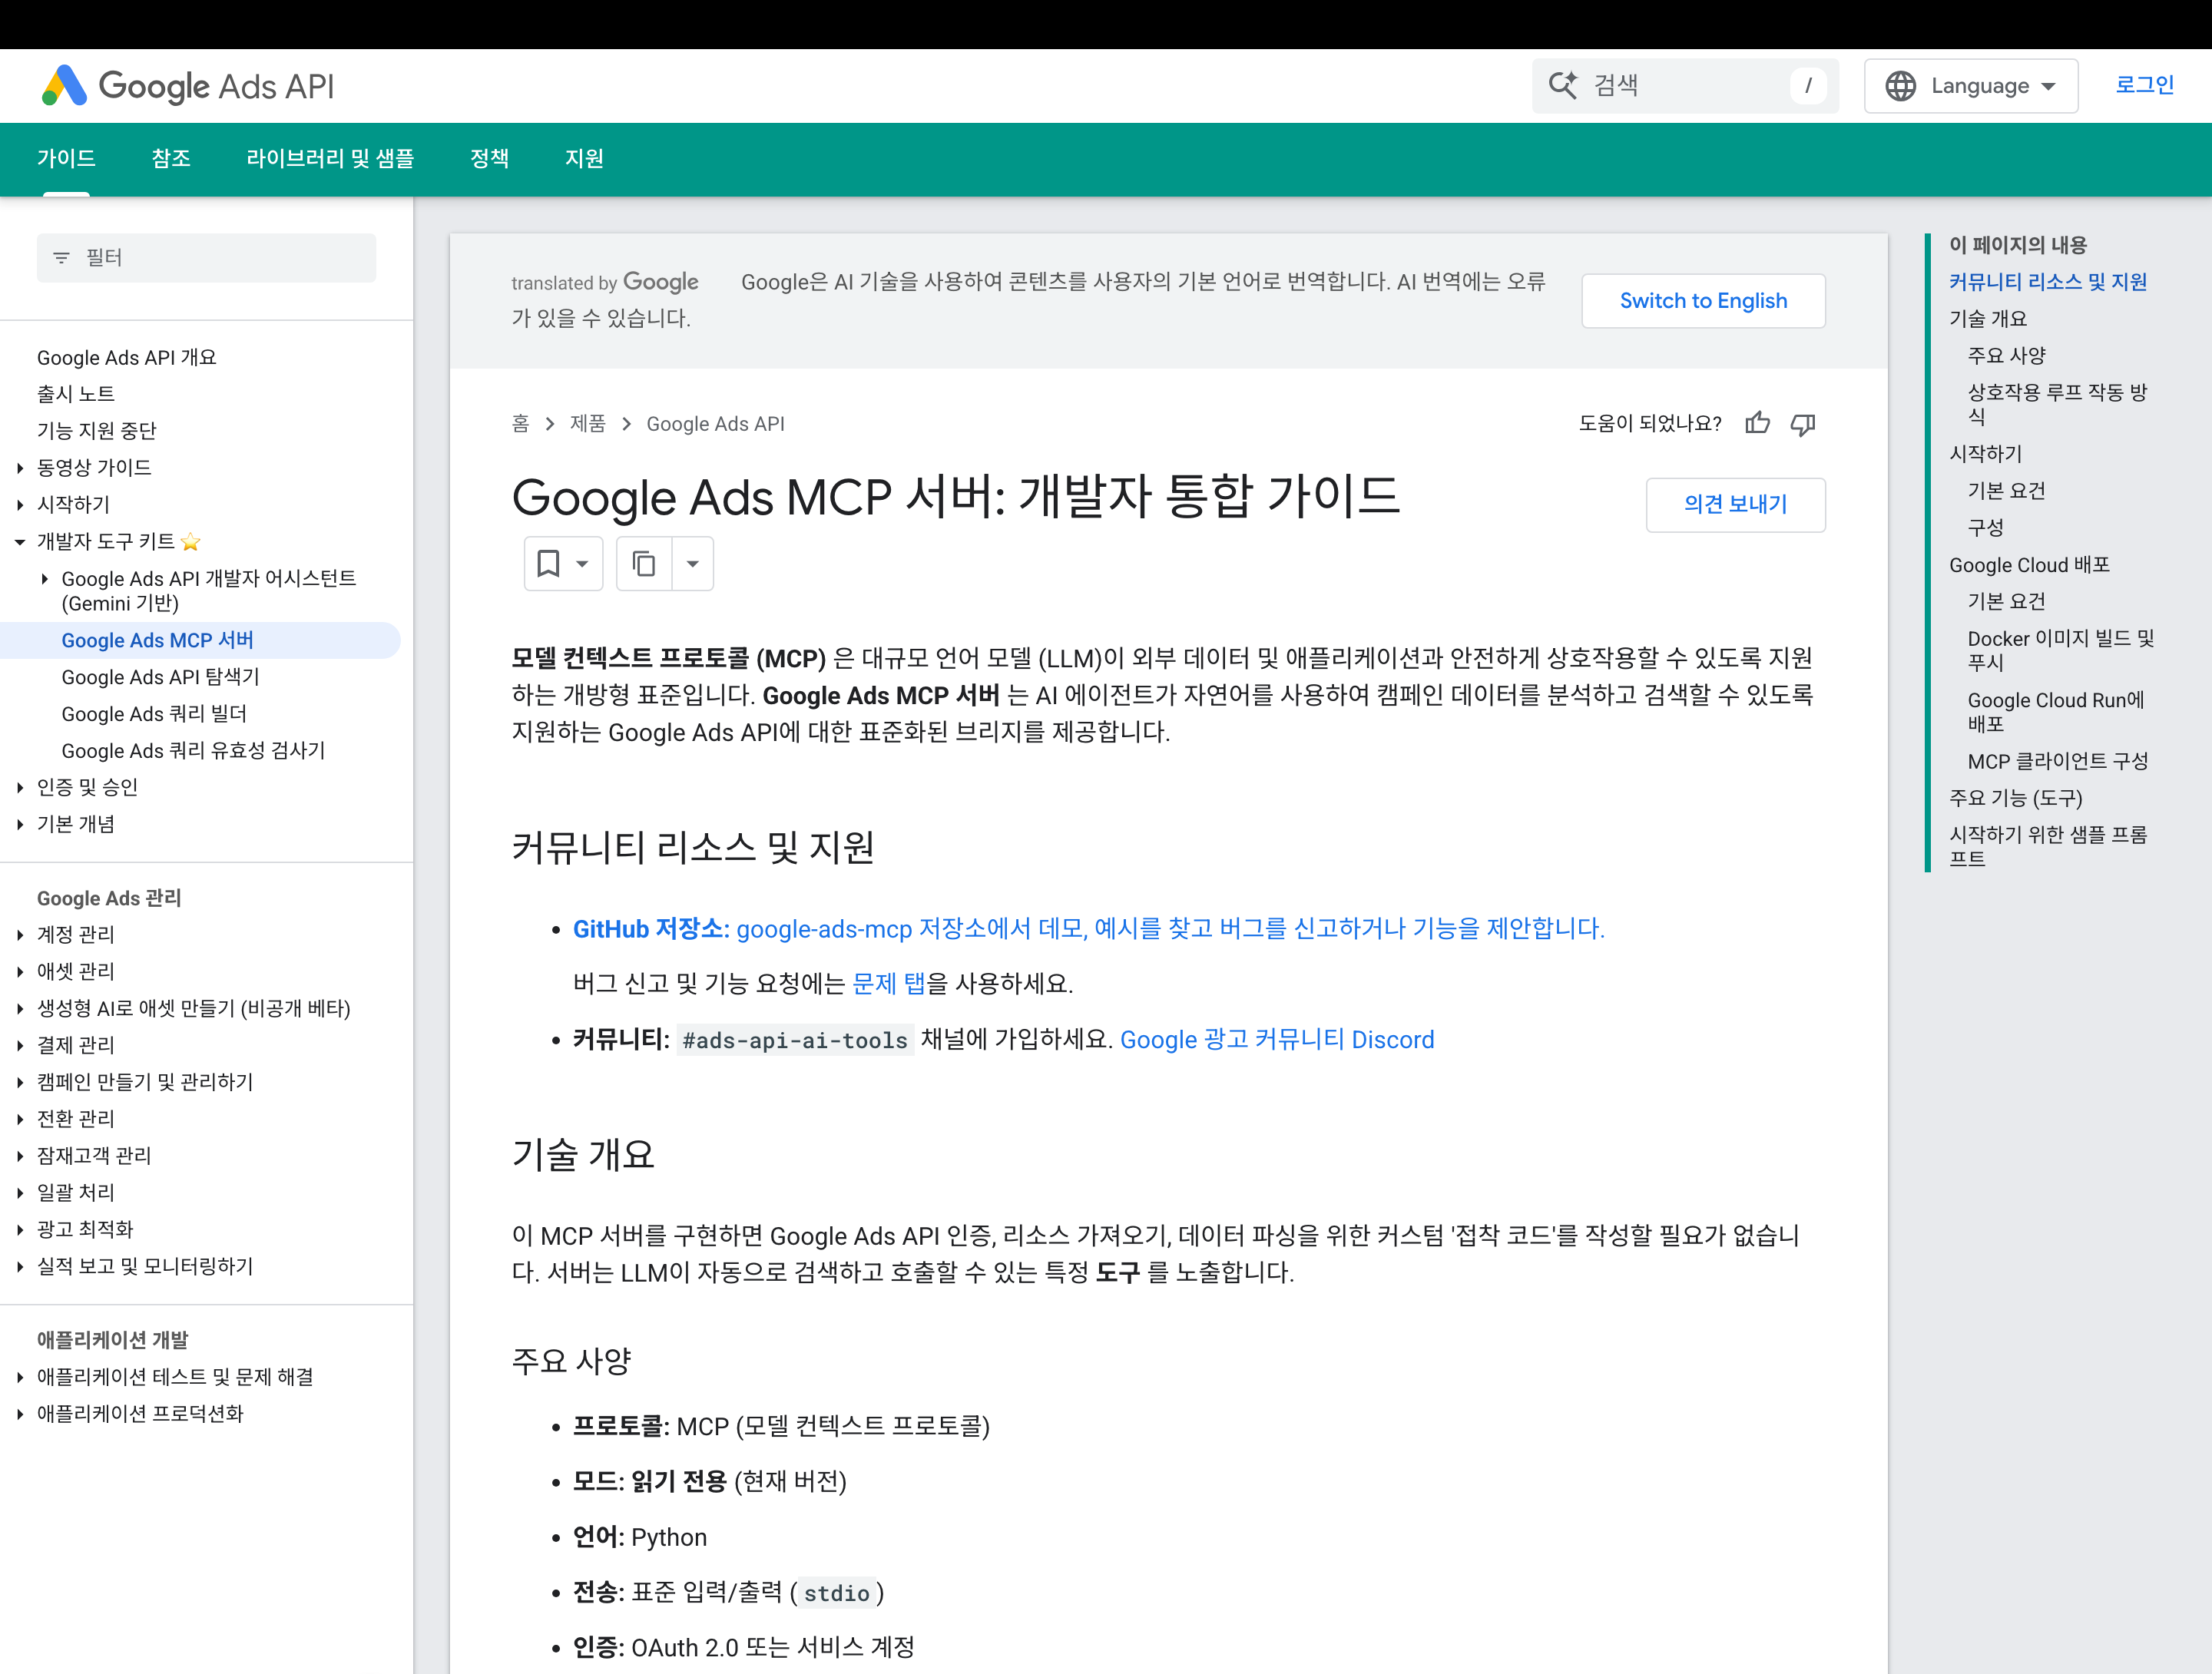Jump to 주요 사양 in page contents

pyautogui.click(x=2007, y=356)
